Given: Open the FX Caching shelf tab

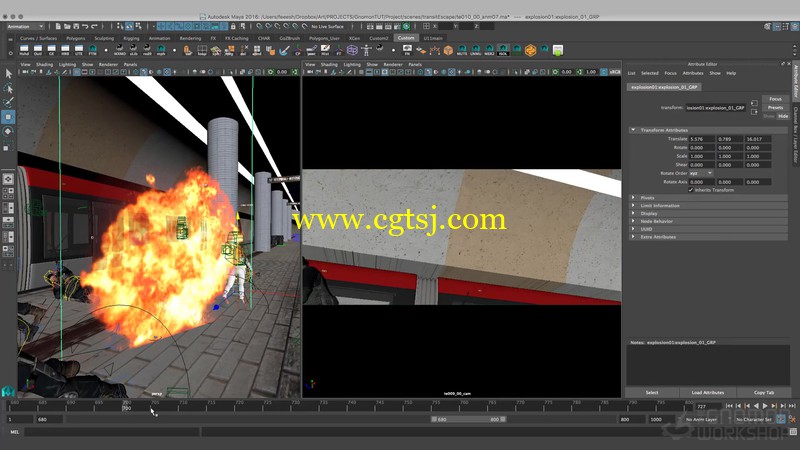Looking at the screenshot, I should click(x=237, y=38).
